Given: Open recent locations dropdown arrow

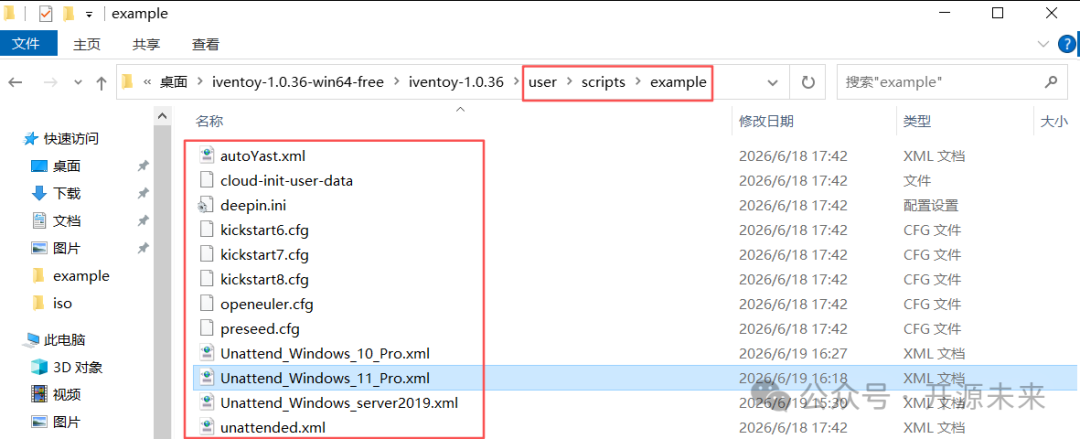Looking at the screenshot, I should (x=78, y=83).
